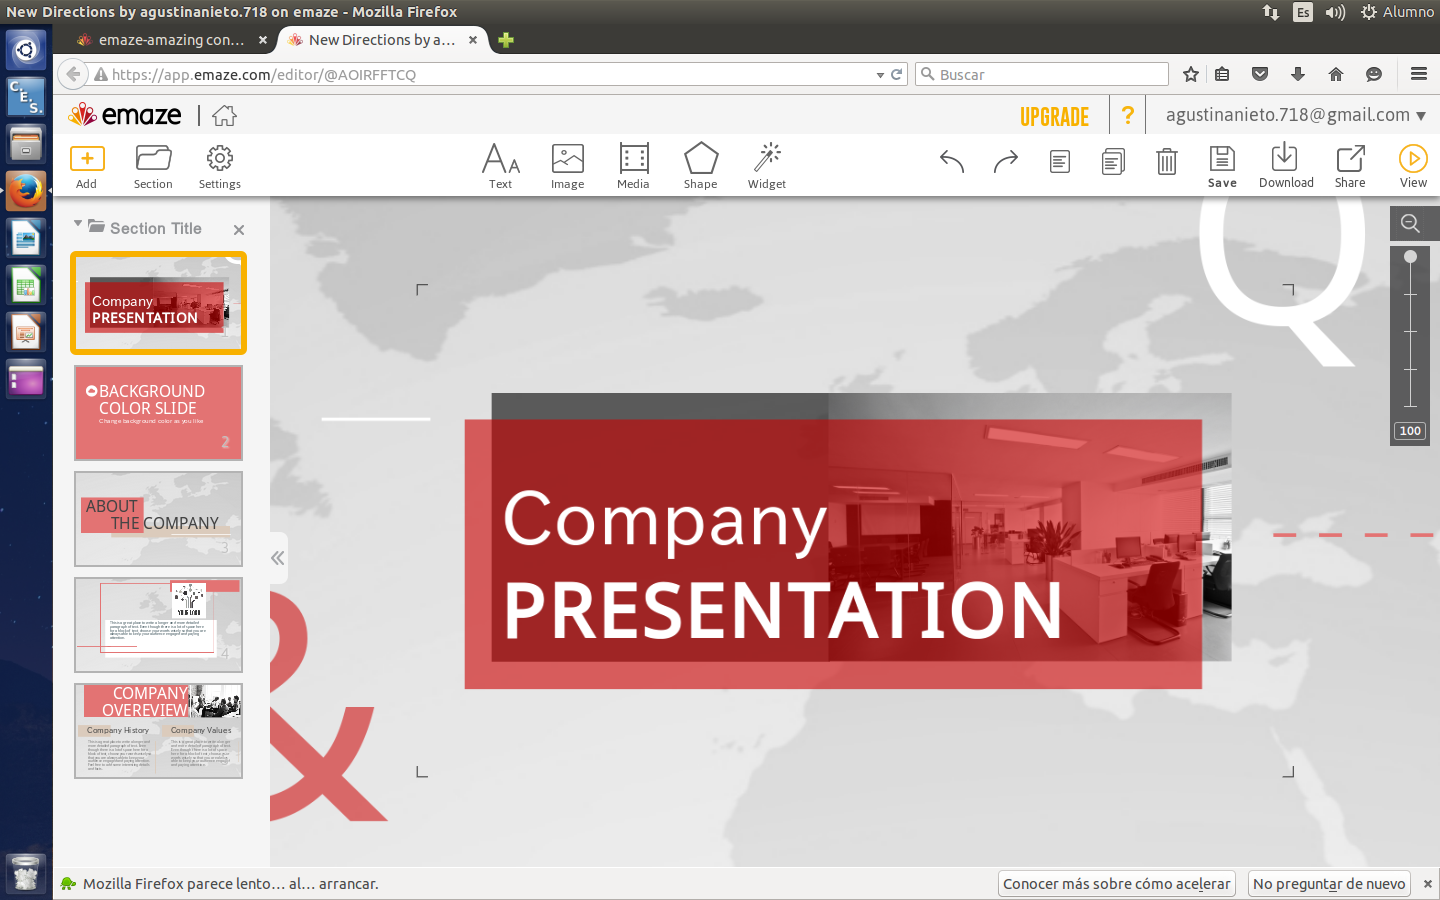Go back to previous page
This screenshot has height=900, width=1440.
[73, 74]
